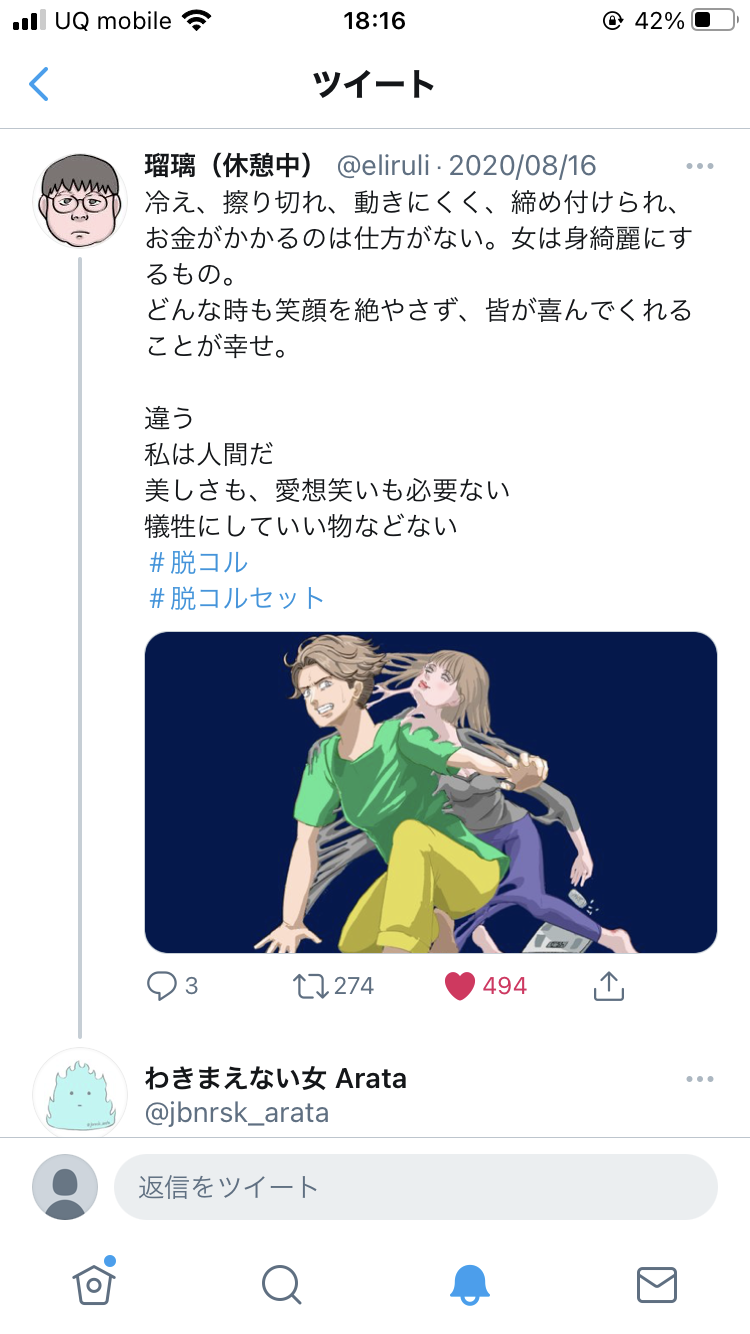Unlike the tweet with the red heart
Viewport: 750px width, 1334px height.
pyautogui.click(x=460, y=986)
